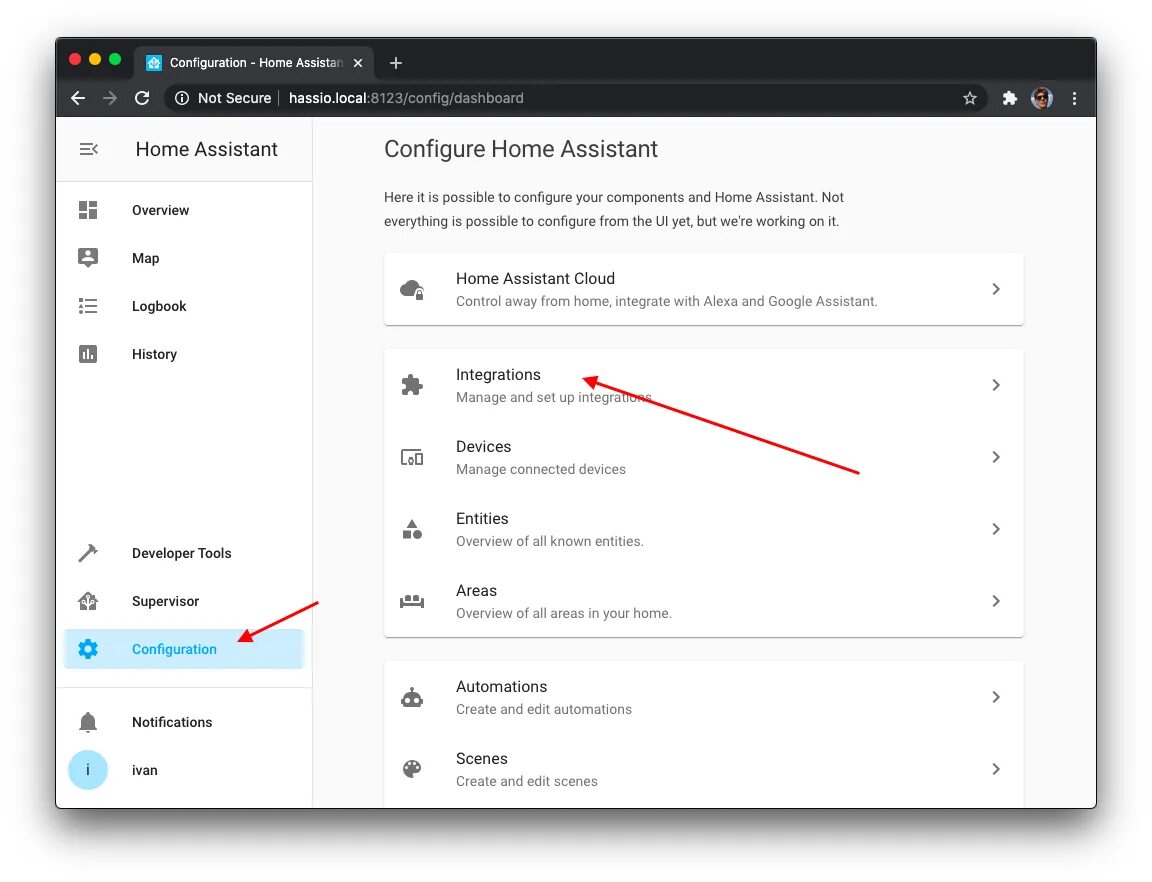Open the Scenes entry
This screenshot has height=882, width=1152.
[704, 769]
